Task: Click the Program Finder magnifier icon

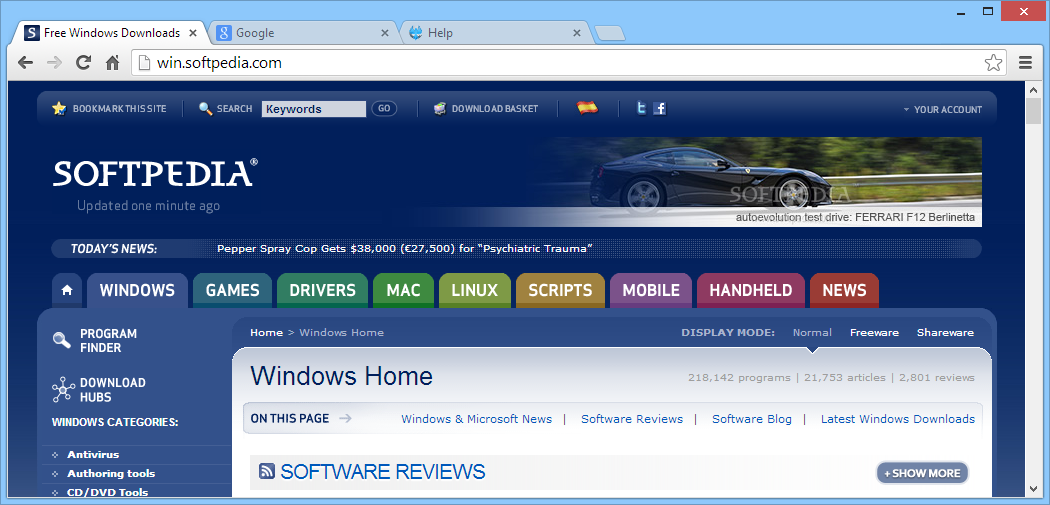Action: point(62,340)
